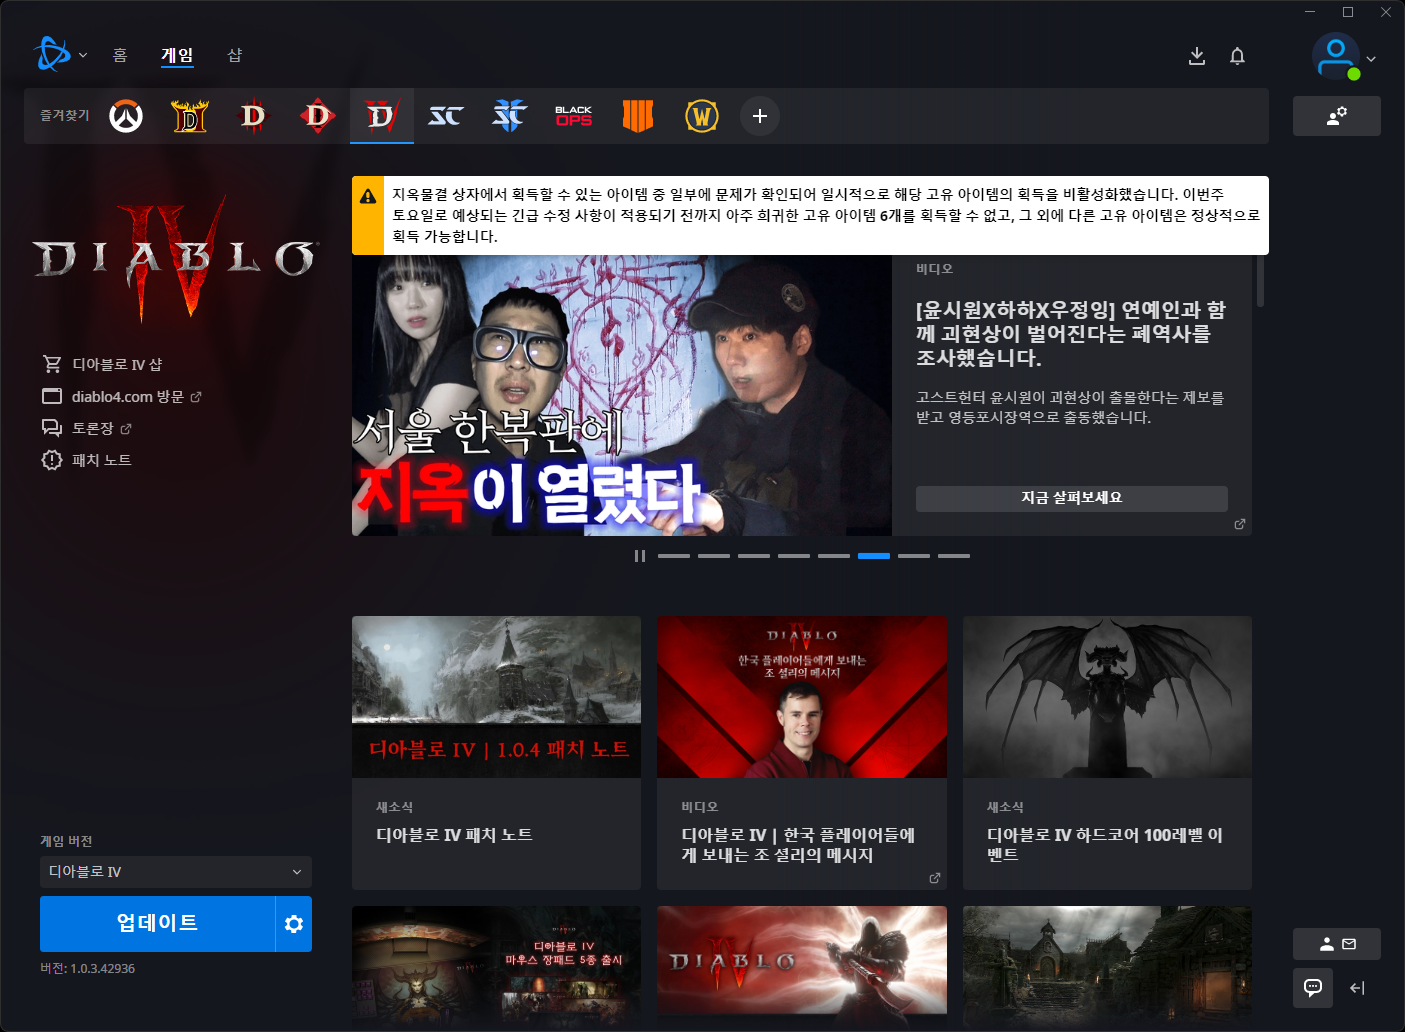Image resolution: width=1405 pixels, height=1032 pixels.
Task: Click the version text 1.0.3.42936
Action: (x=102, y=968)
